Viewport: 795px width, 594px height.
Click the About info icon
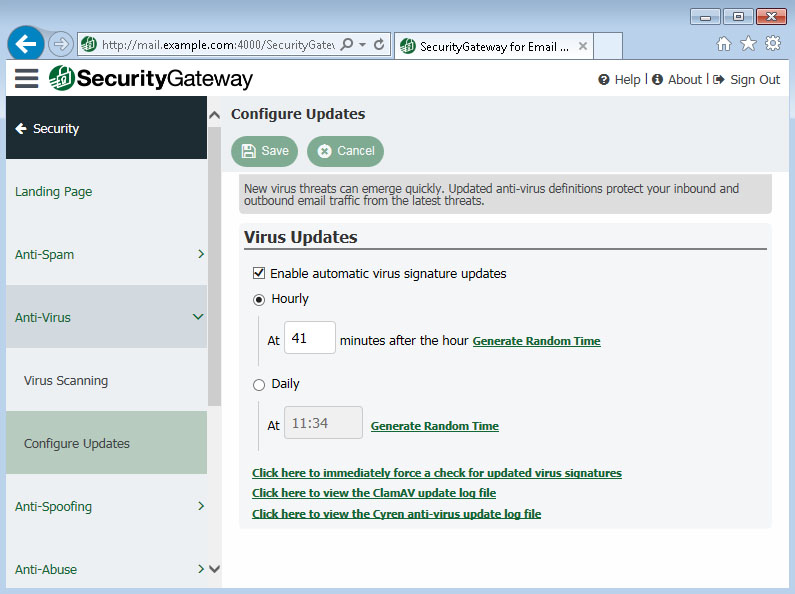(657, 80)
